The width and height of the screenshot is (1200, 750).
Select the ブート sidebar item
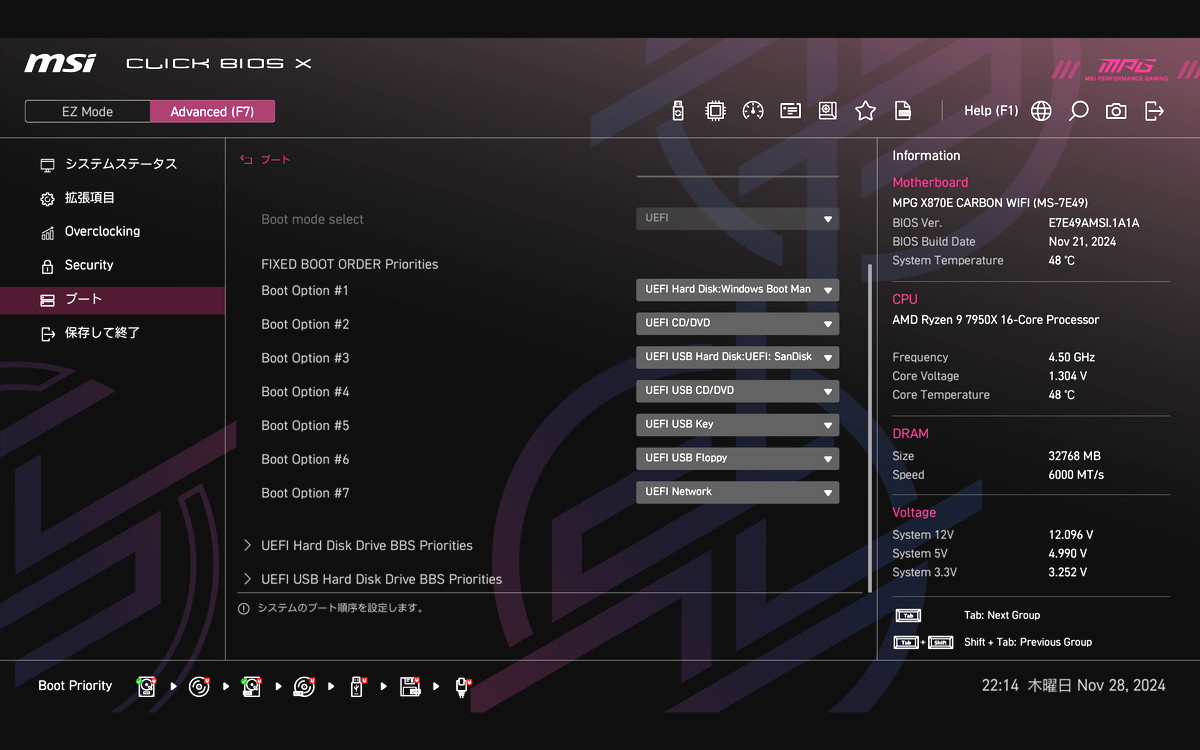click(112, 300)
